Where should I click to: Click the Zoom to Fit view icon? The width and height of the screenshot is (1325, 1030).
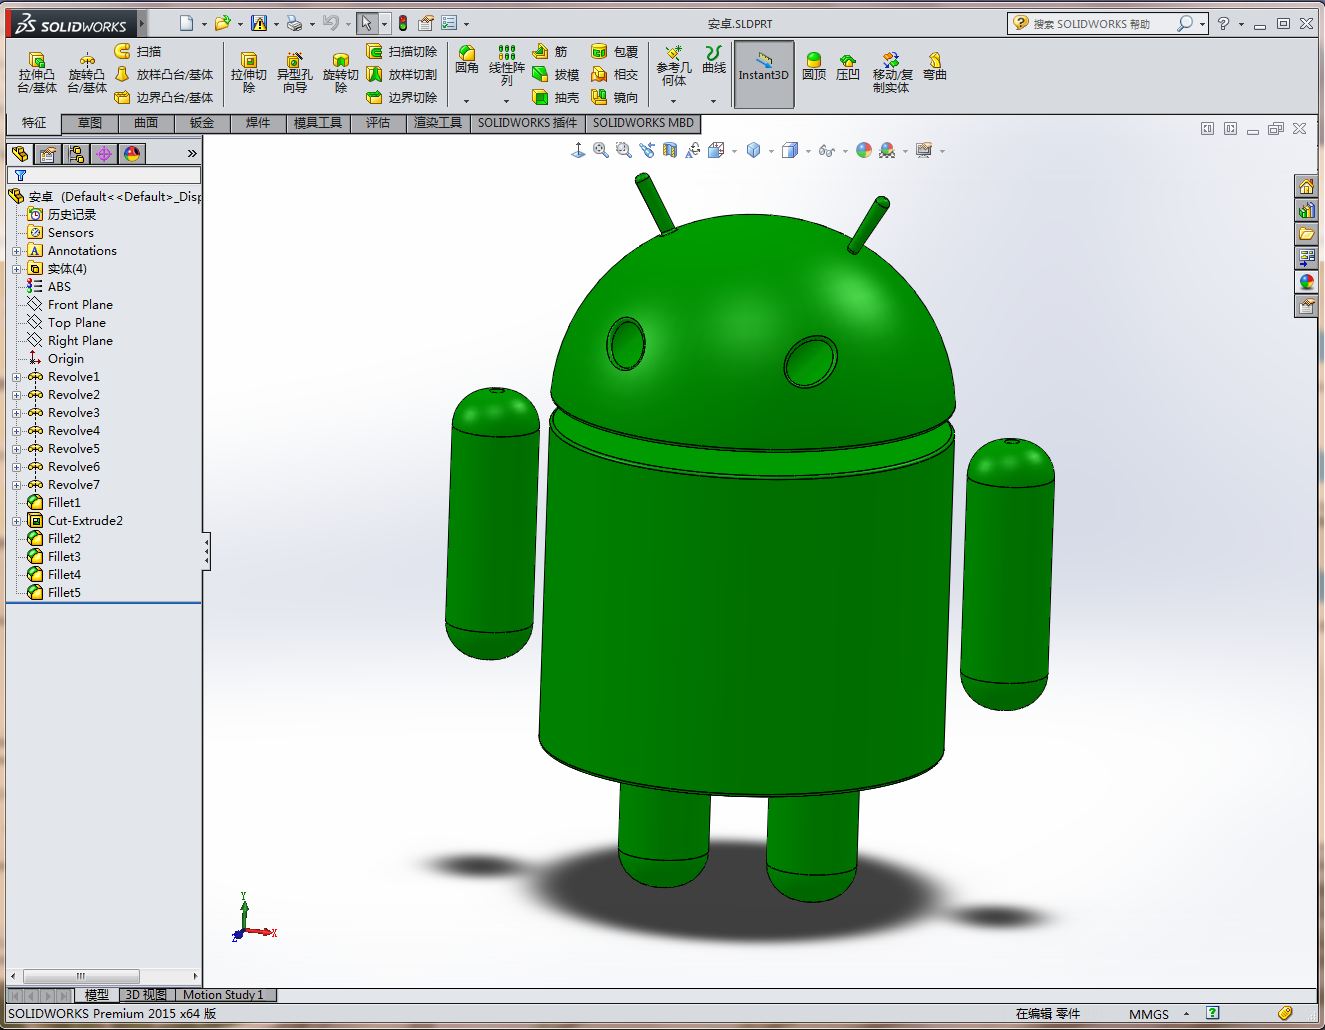click(601, 150)
